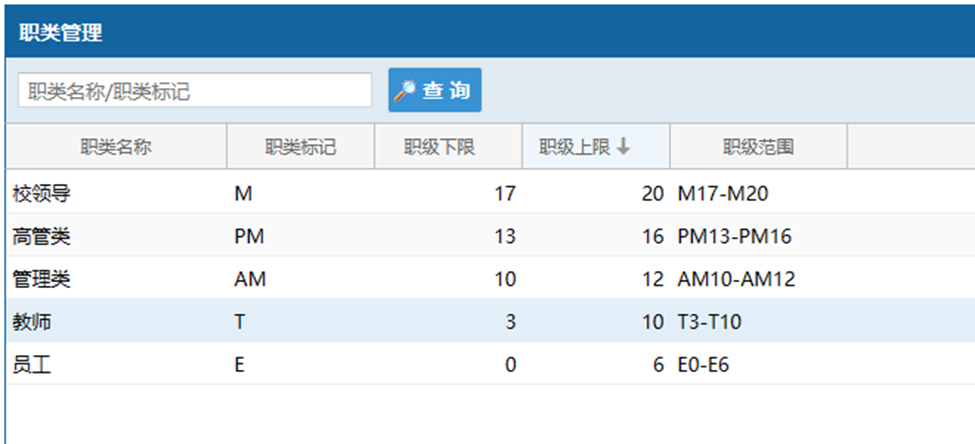Screen dimensions: 975x444
Task: Focus the 职类名称/职类标记 search field
Action: click(x=195, y=90)
